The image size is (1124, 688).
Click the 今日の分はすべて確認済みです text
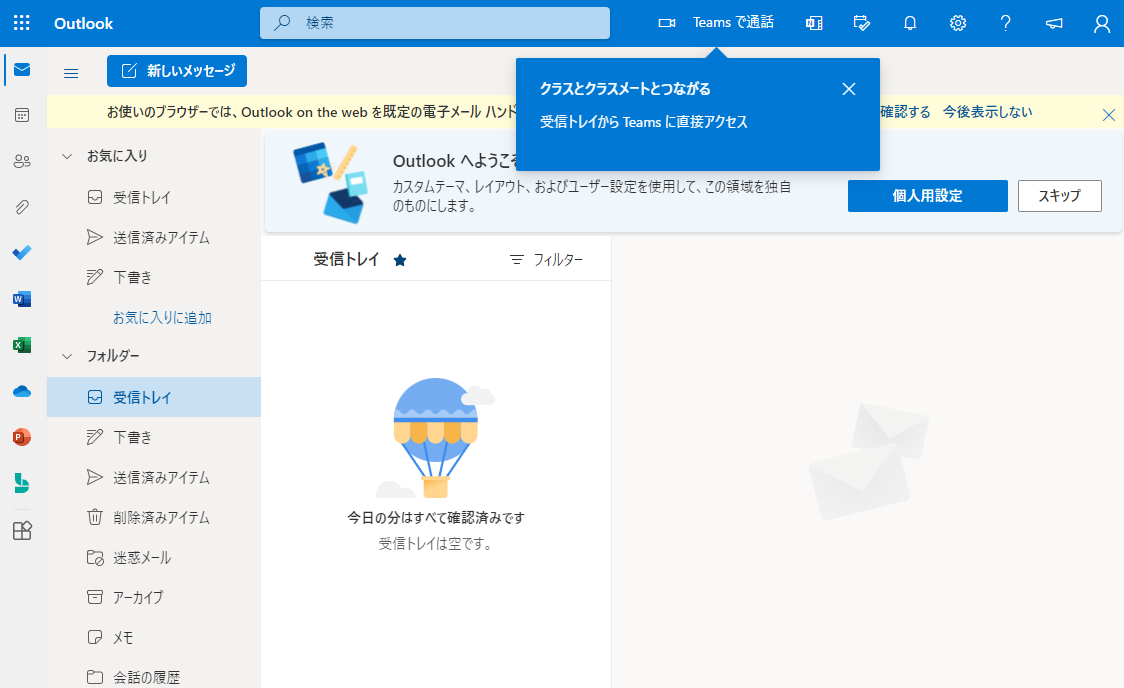436,517
